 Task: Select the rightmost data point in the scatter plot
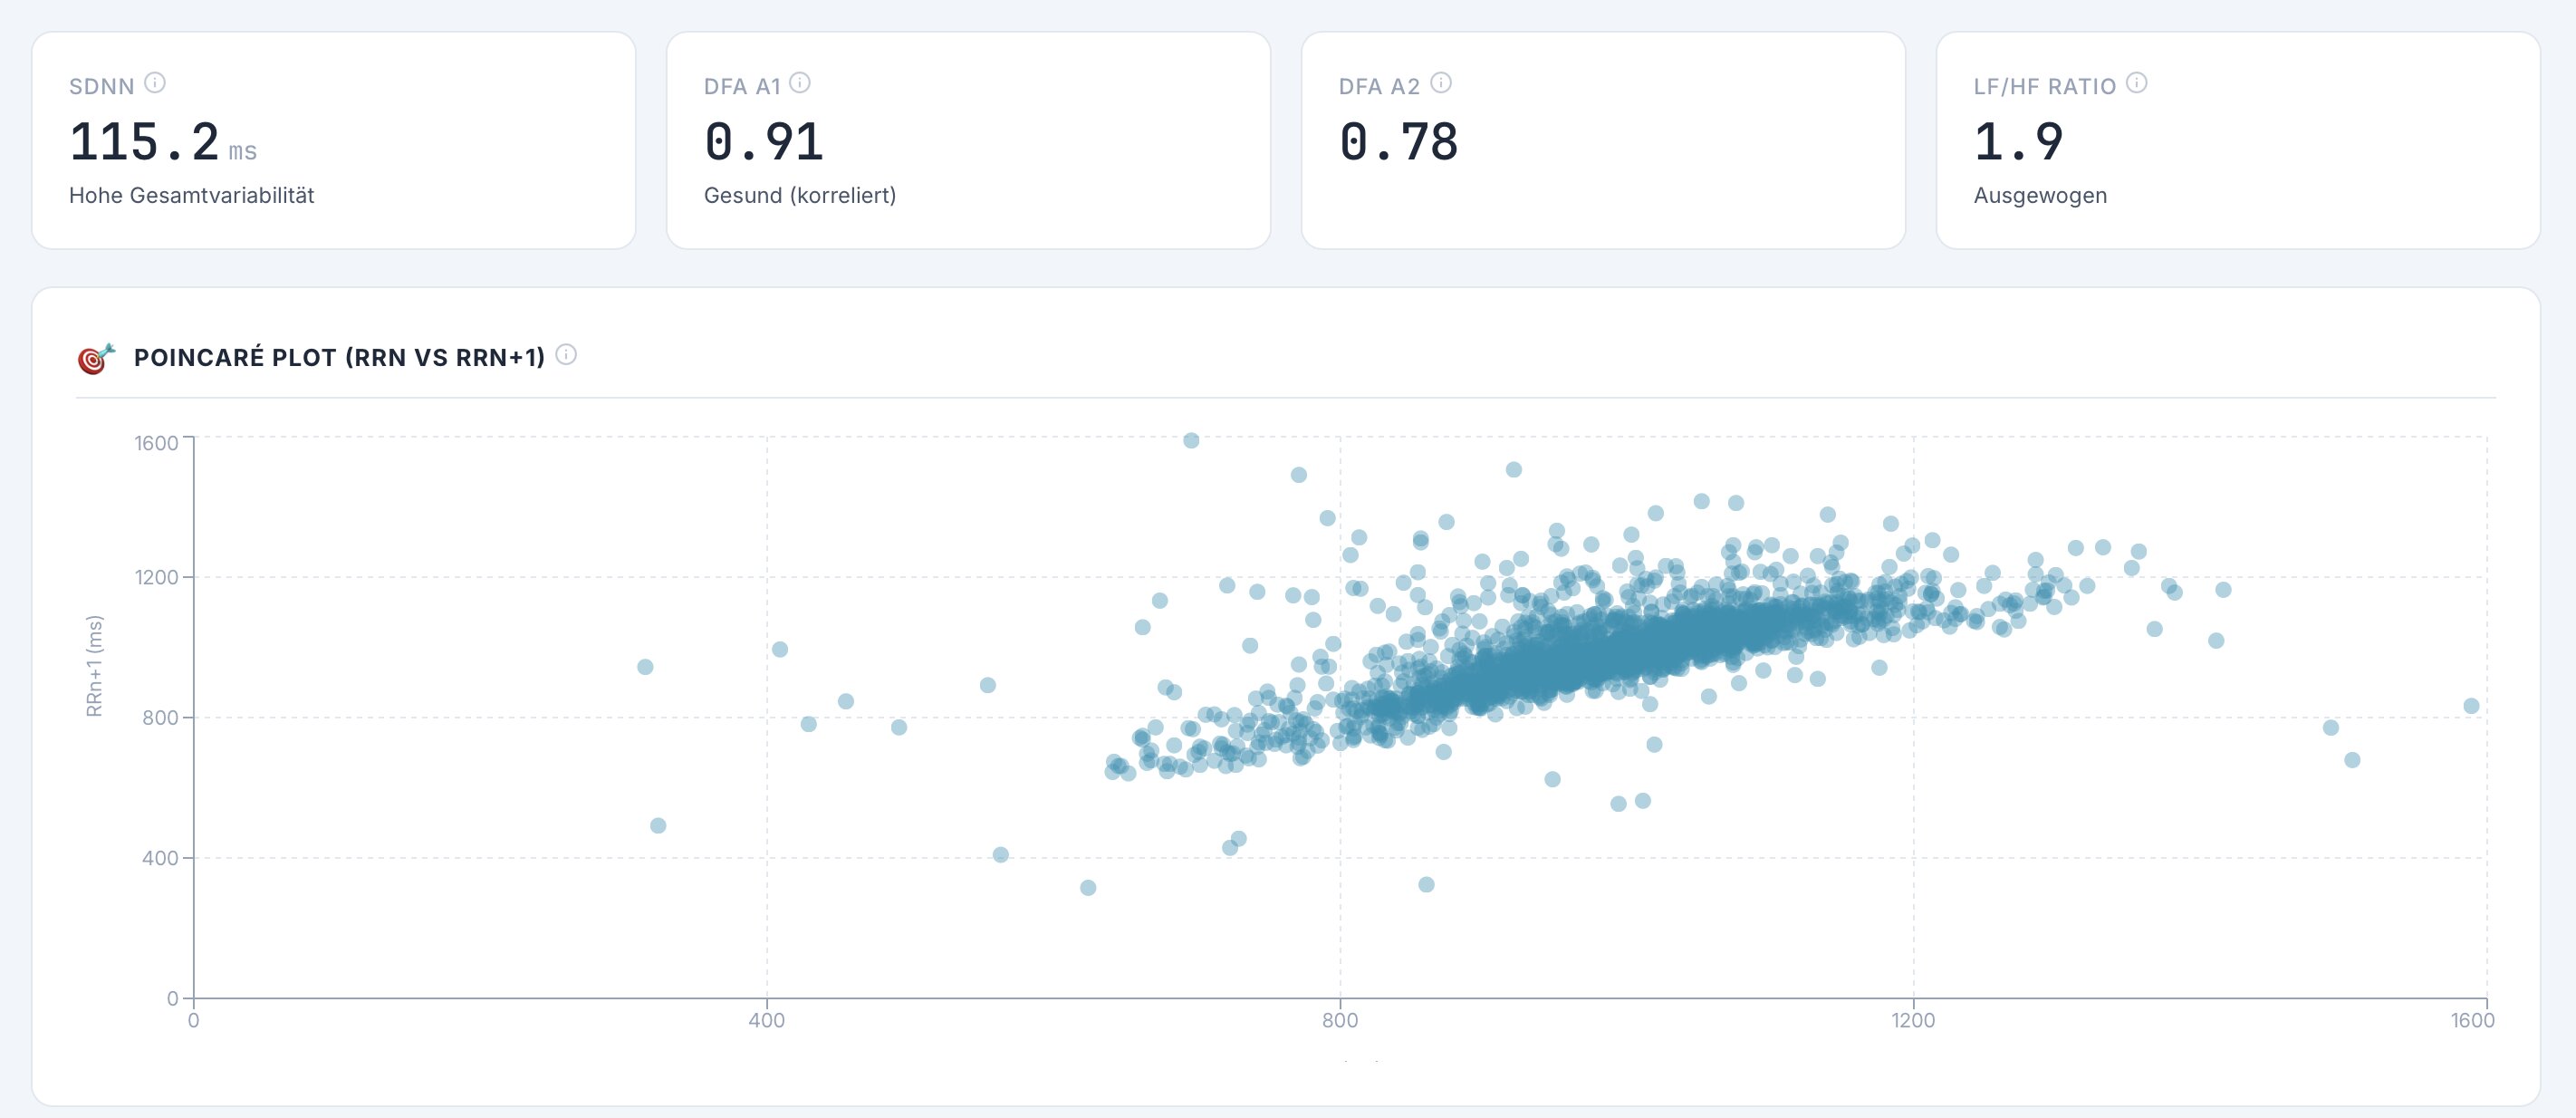(x=2471, y=706)
